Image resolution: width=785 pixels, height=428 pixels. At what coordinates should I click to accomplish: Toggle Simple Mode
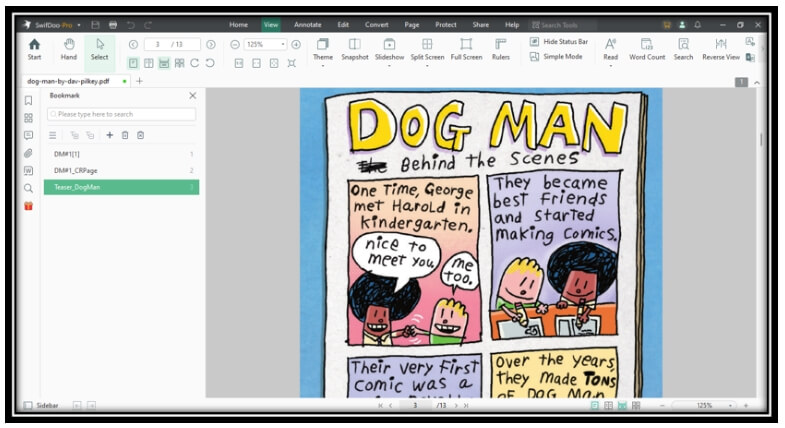pos(556,57)
